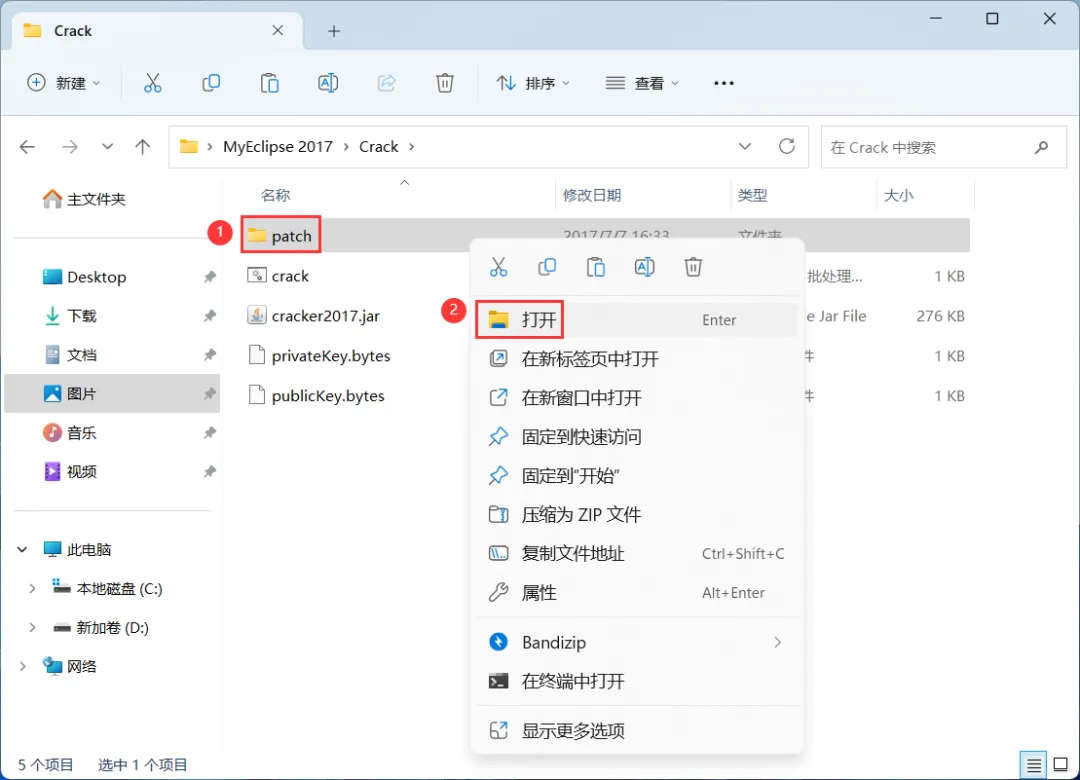Image resolution: width=1080 pixels, height=780 pixels.
Task: Sort by 类型 column header
Action: [752, 196]
